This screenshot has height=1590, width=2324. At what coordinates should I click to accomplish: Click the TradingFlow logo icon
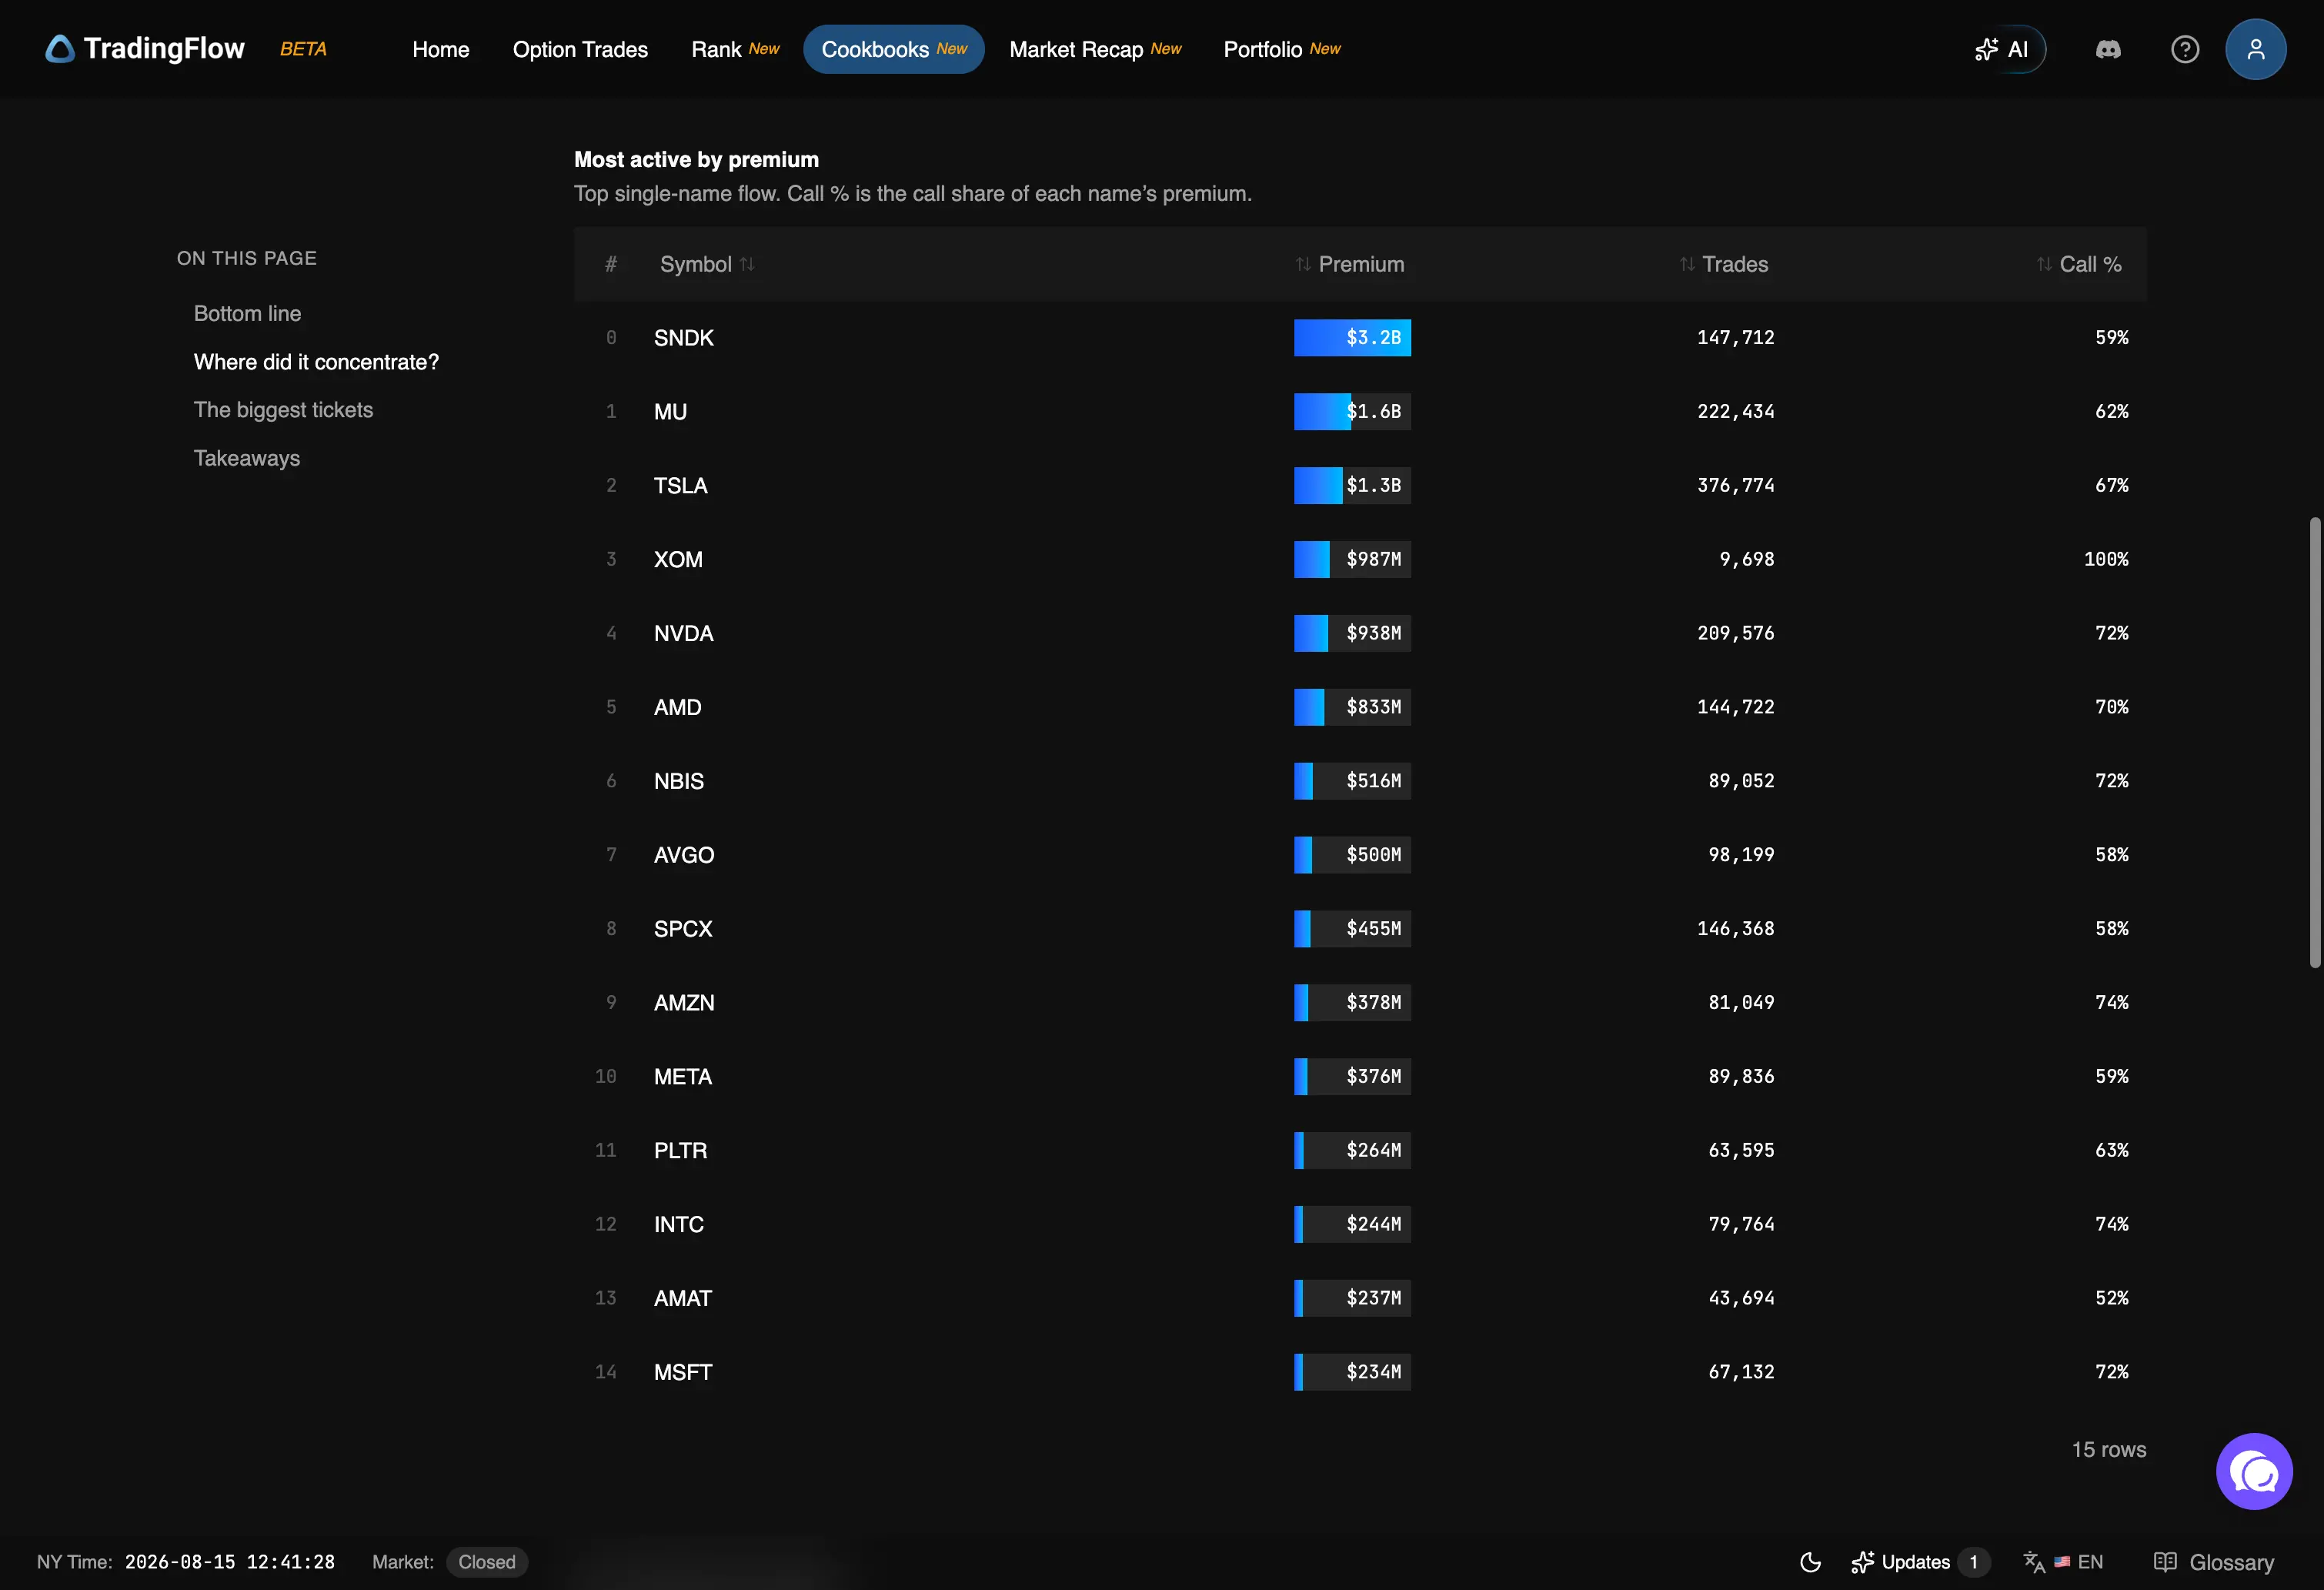pyautogui.click(x=60, y=49)
